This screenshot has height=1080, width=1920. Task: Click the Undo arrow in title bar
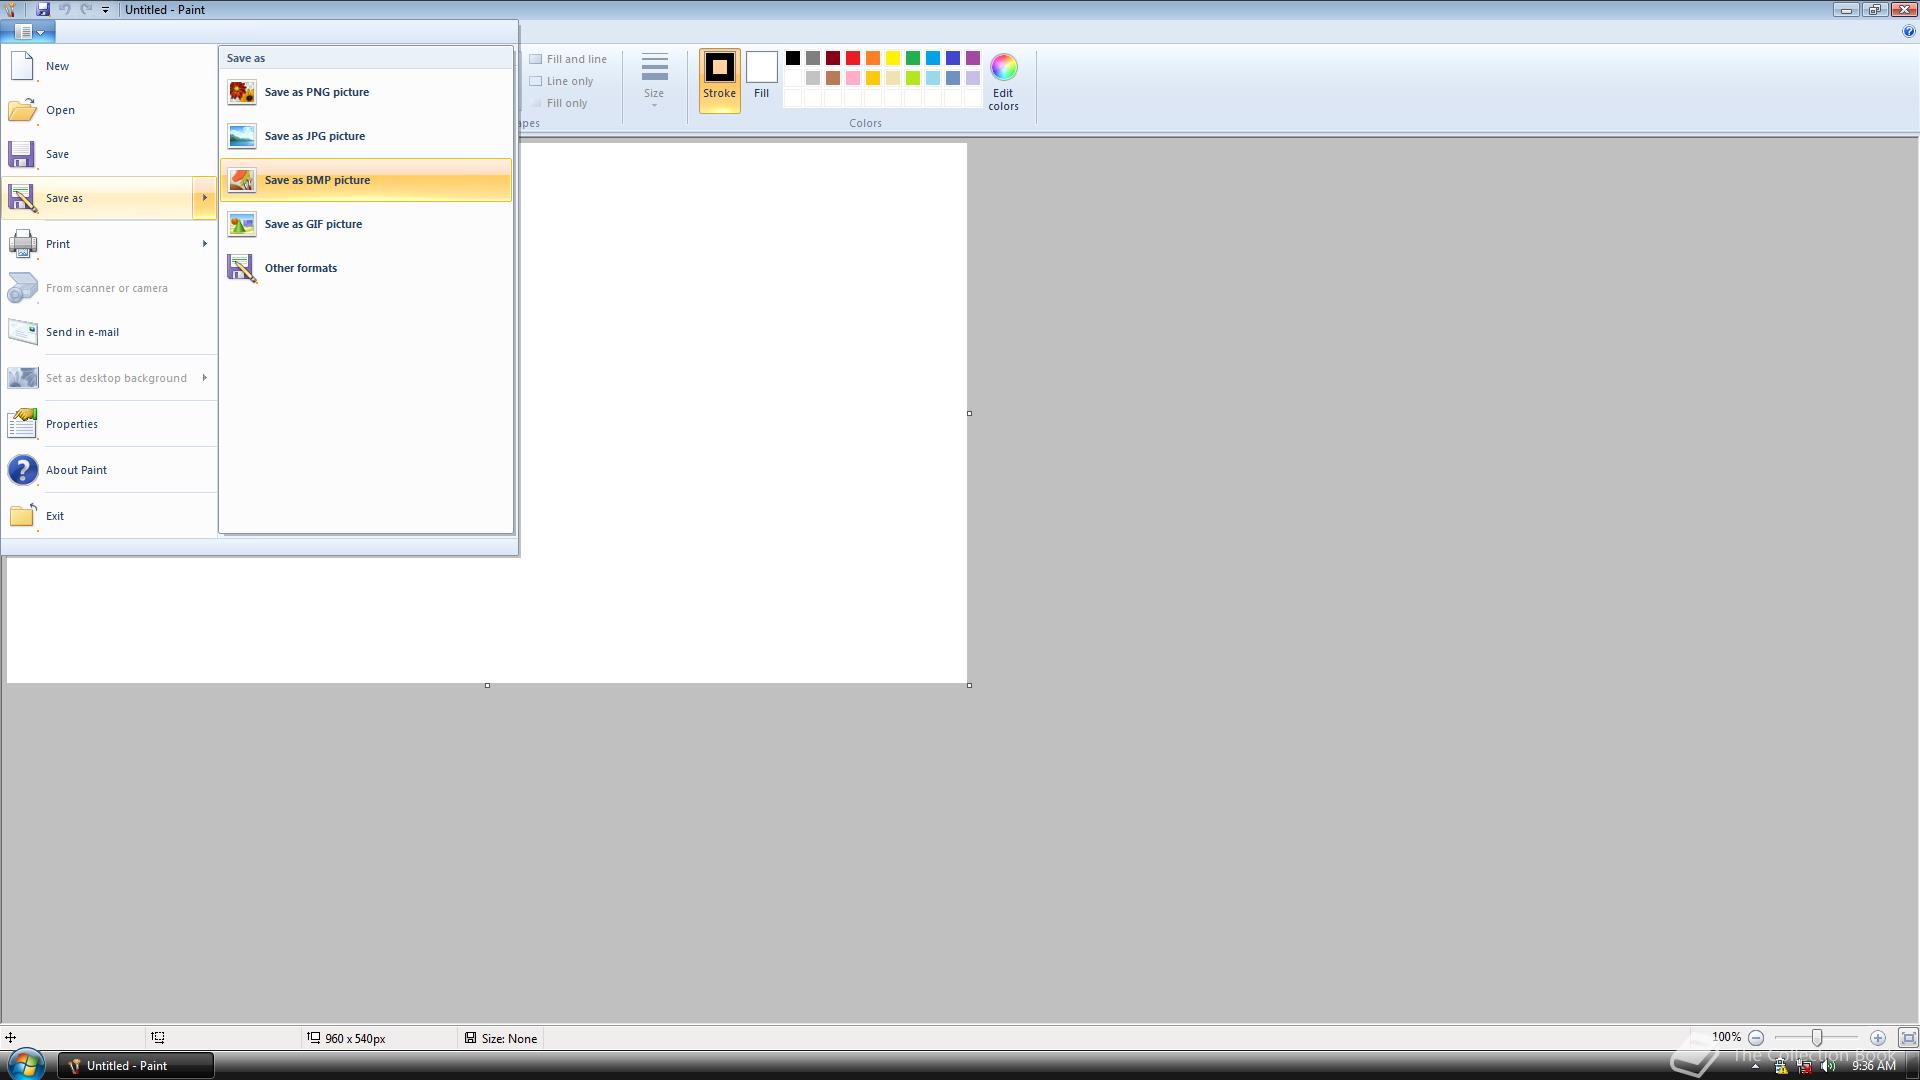tap(64, 9)
